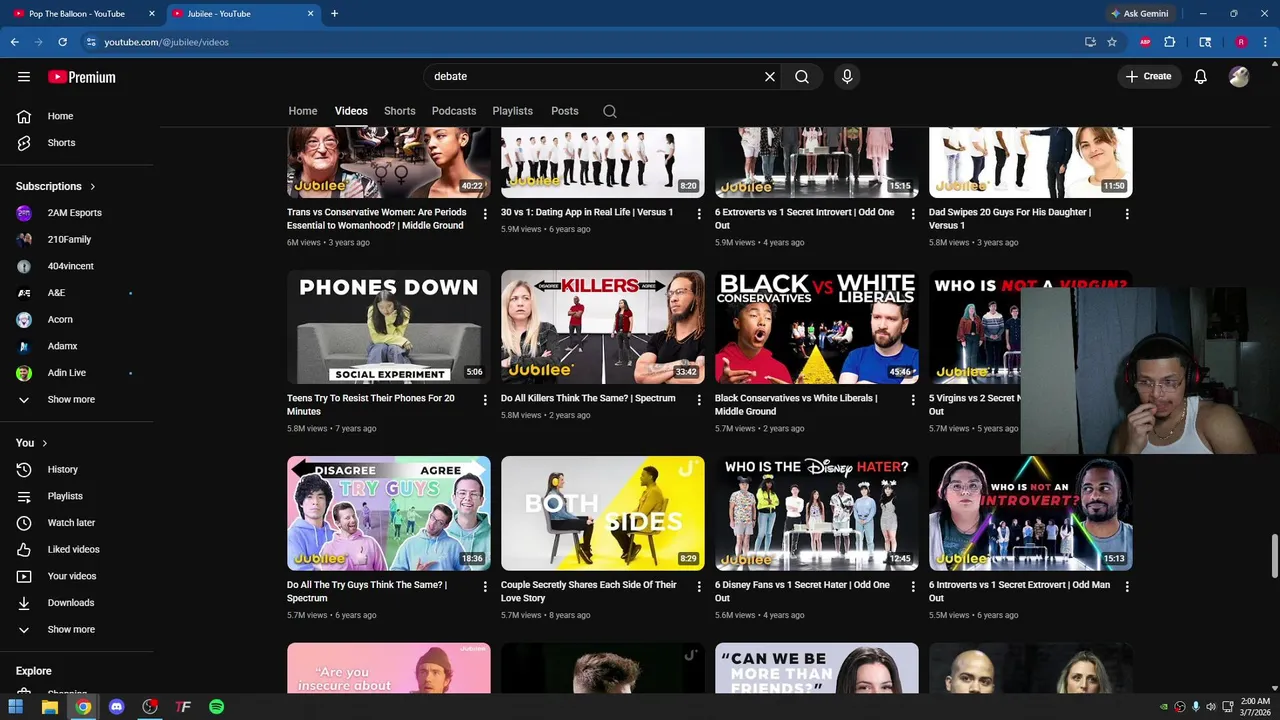Click the Ask Gemini button
Screen dimensions: 1280x720
[x=1139, y=14]
